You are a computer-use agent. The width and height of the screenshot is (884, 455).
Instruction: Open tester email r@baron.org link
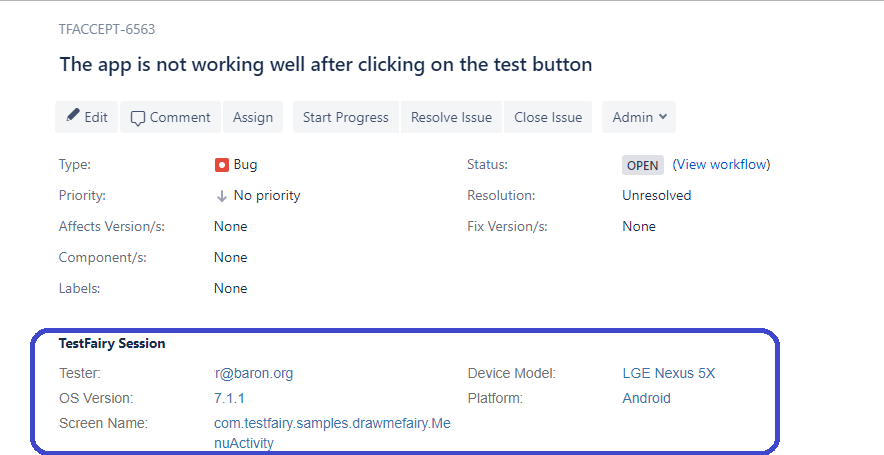click(253, 374)
